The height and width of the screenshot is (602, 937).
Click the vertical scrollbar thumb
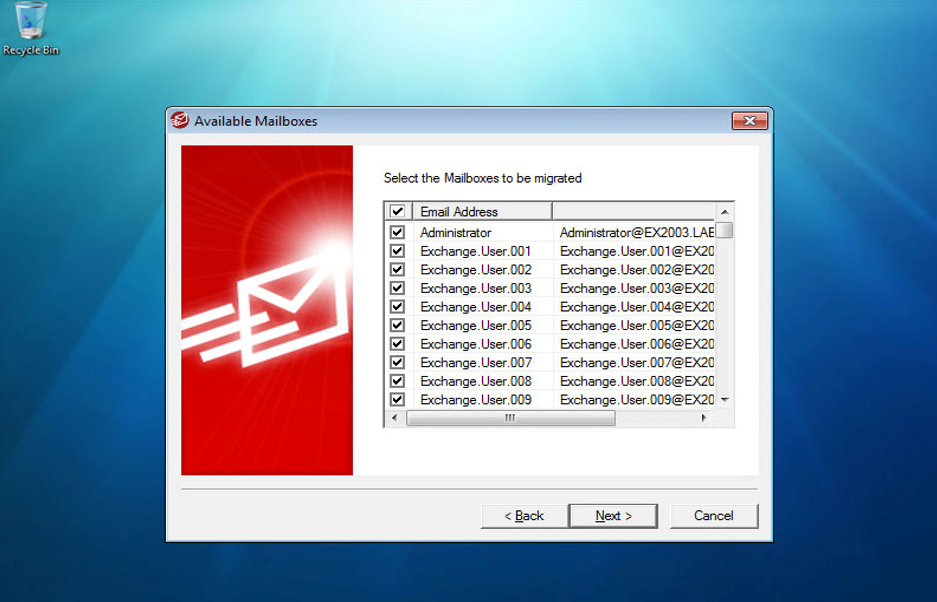(x=724, y=230)
